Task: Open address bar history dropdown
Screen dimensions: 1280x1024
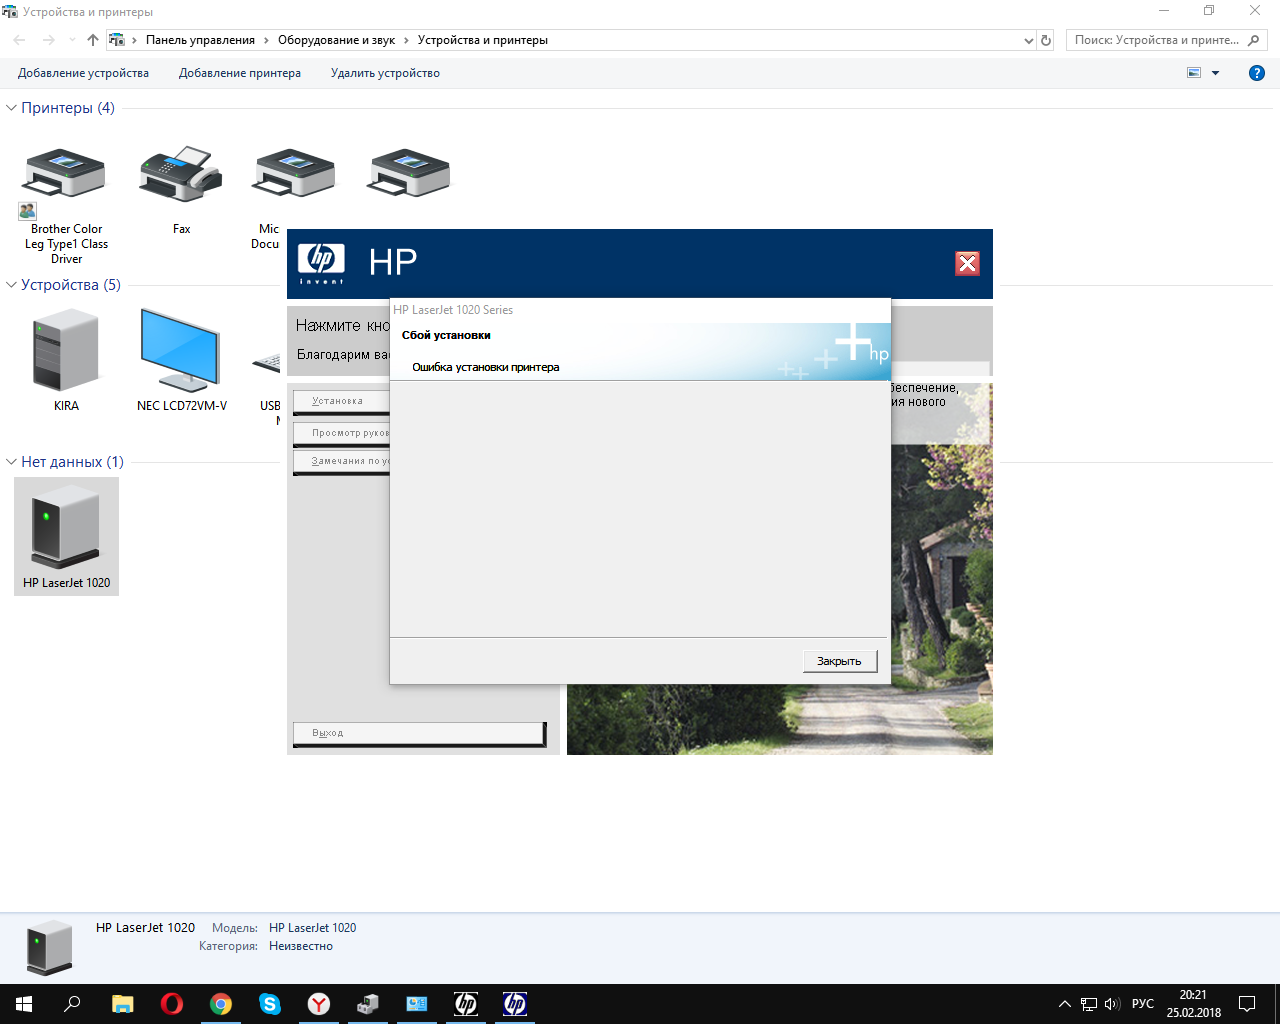Action: pos(1029,40)
